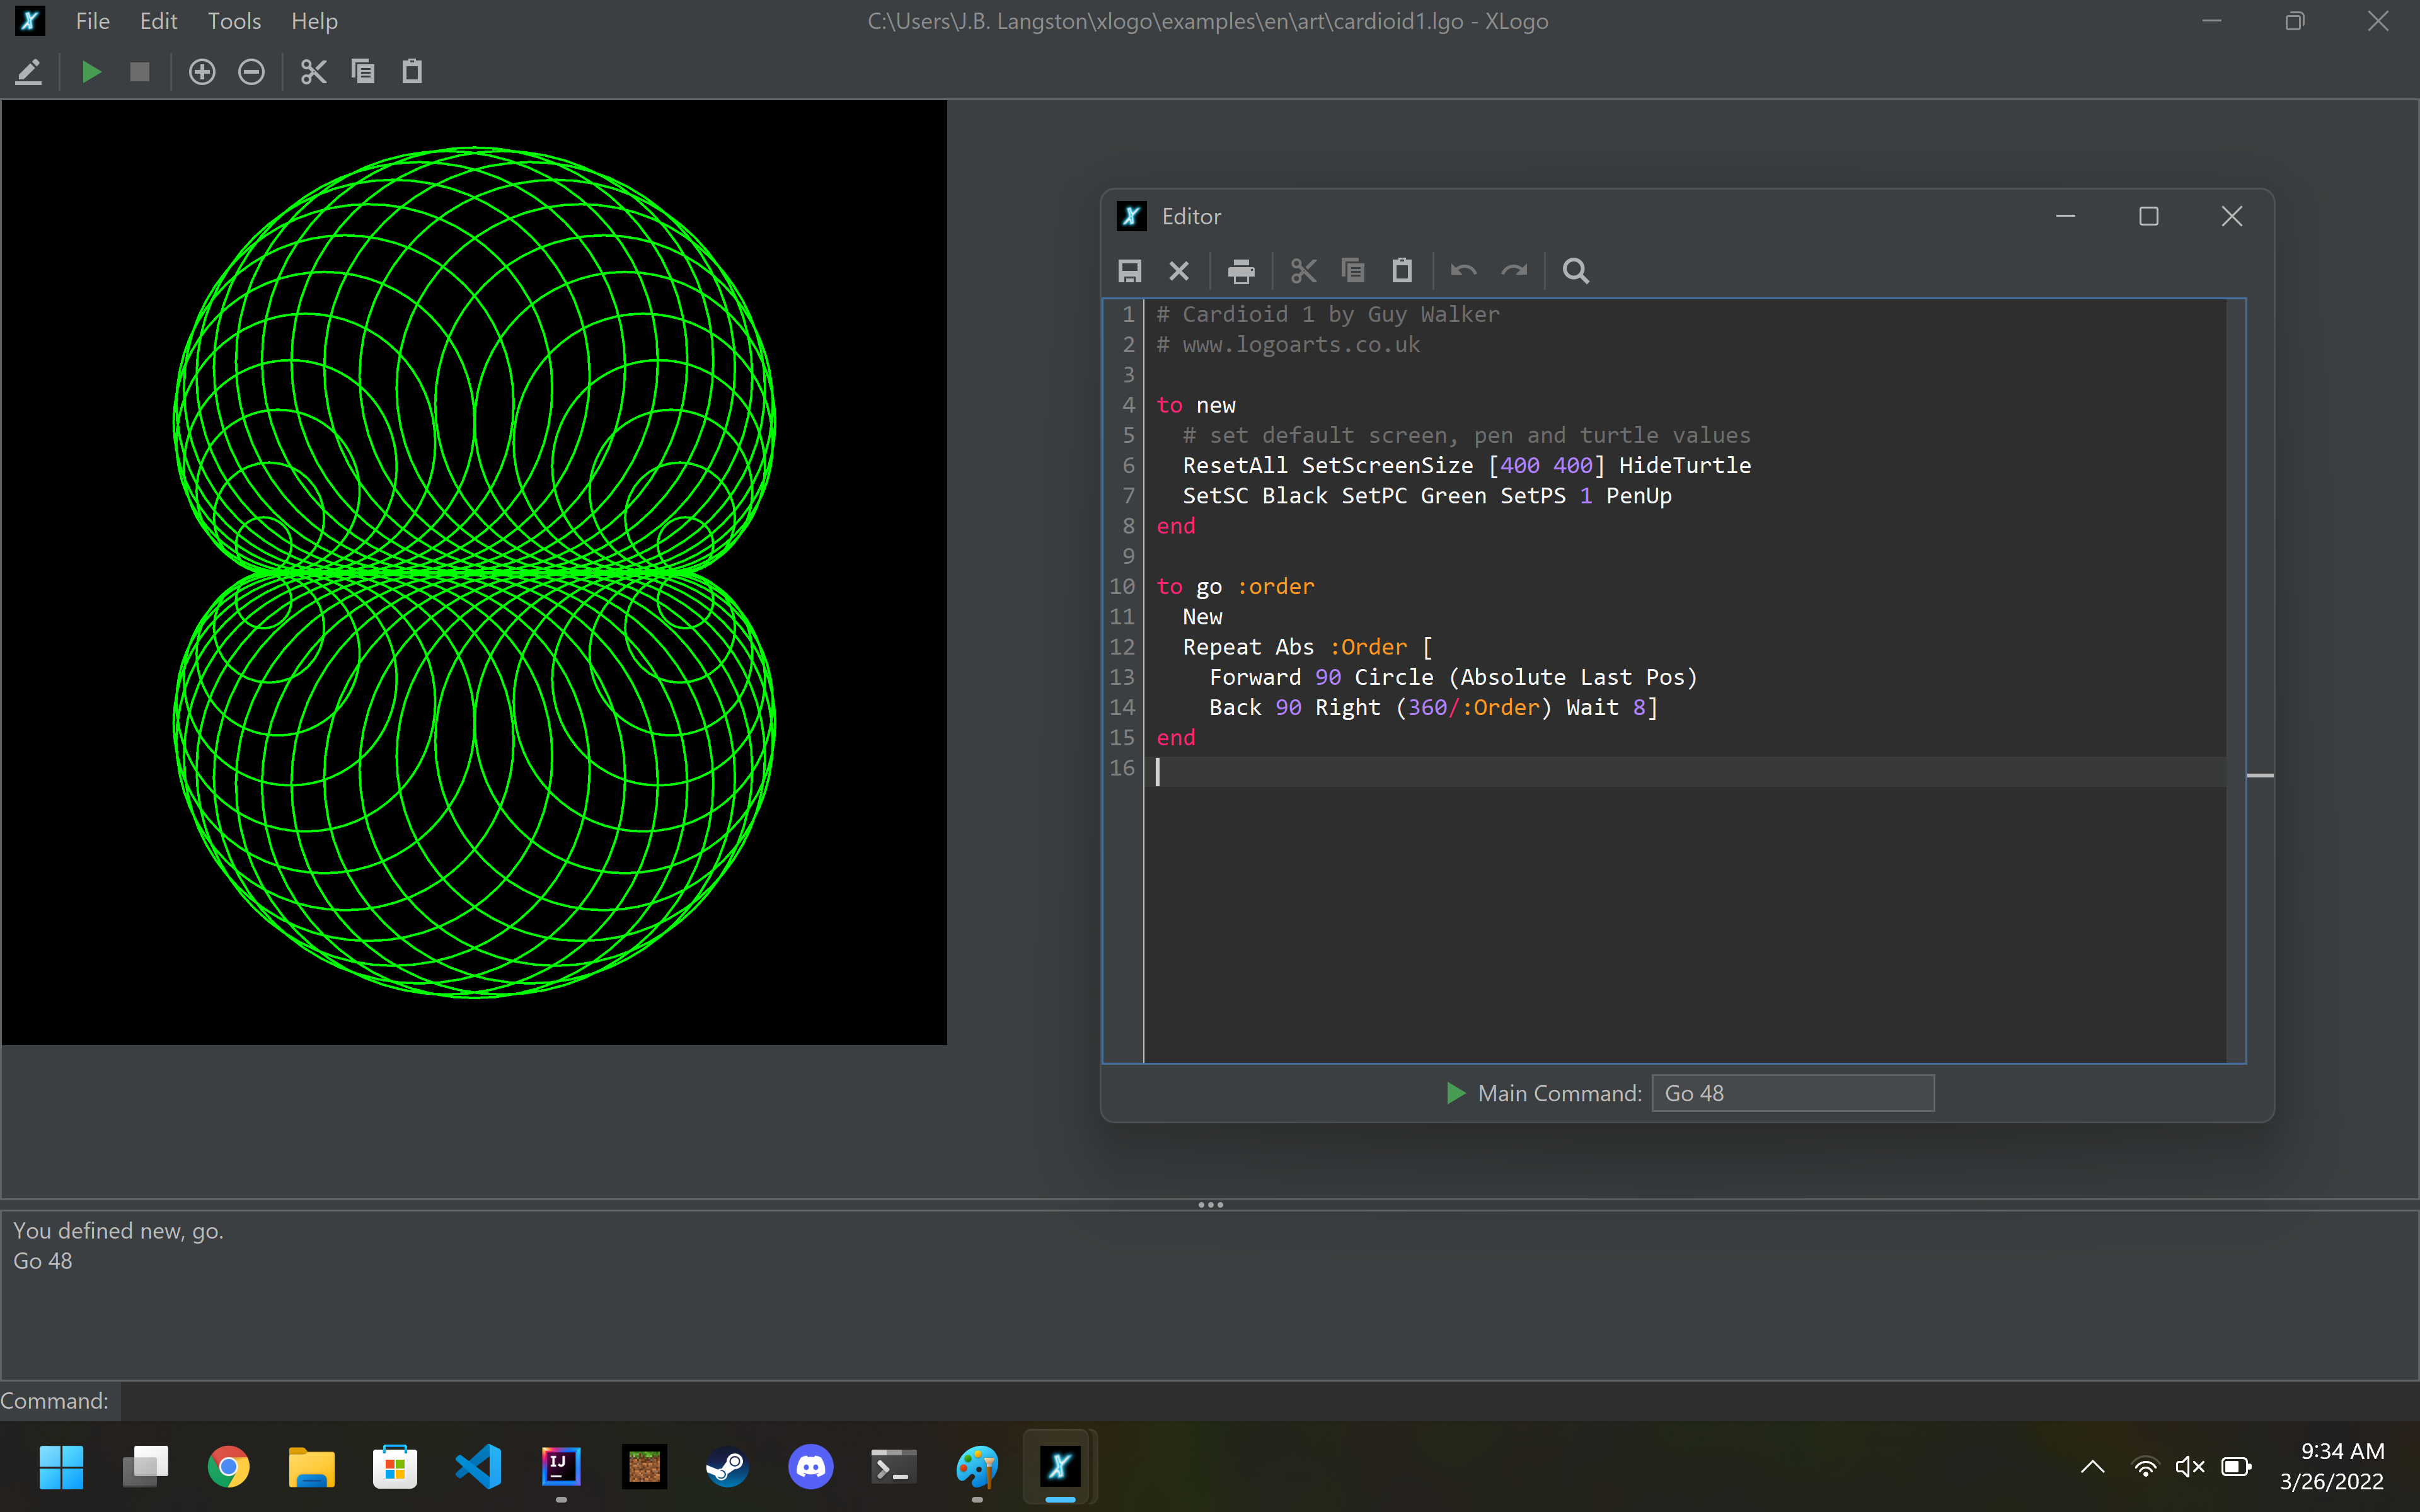The height and width of the screenshot is (1512, 2420).
Task: Run Main Command with green play arrow
Action: tap(1456, 1093)
